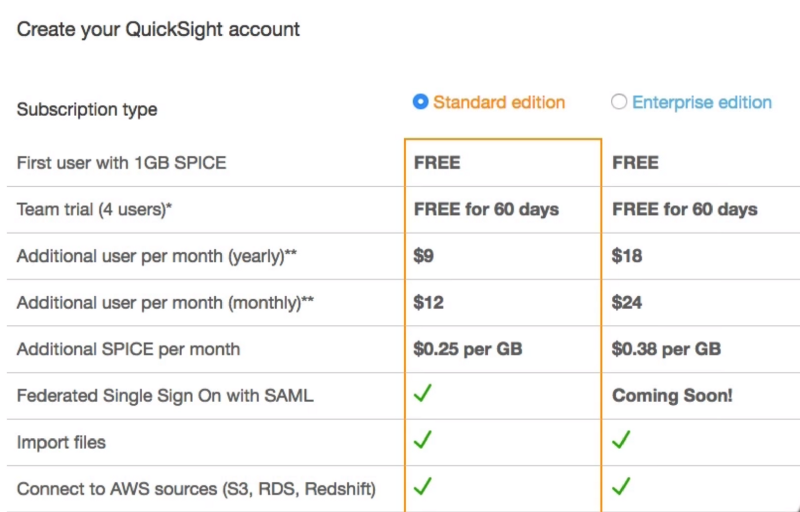Image resolution: width=800 pixels, height=512 pixels.
Task: Click the Enterprise $18 yearly user price
Action: pos(627,256)
